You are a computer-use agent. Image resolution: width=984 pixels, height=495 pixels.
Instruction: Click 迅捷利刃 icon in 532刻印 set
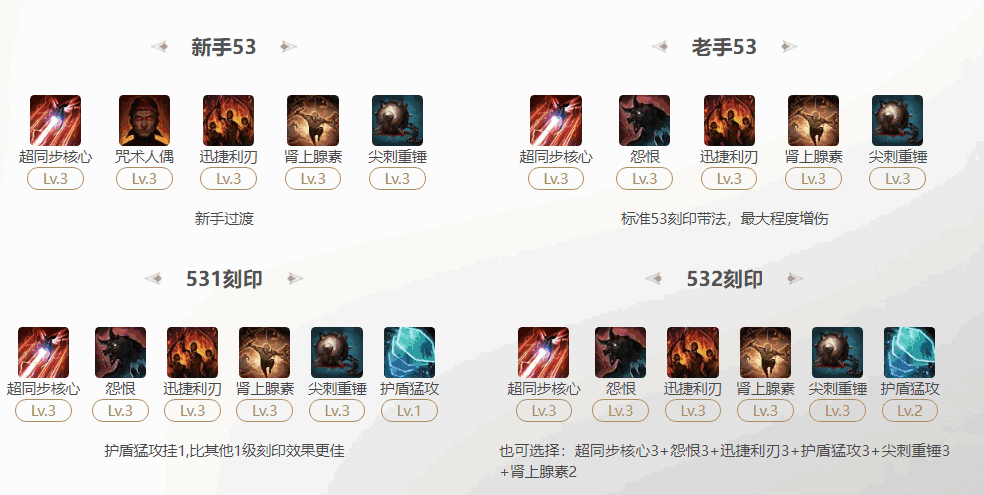coord(693,353)
